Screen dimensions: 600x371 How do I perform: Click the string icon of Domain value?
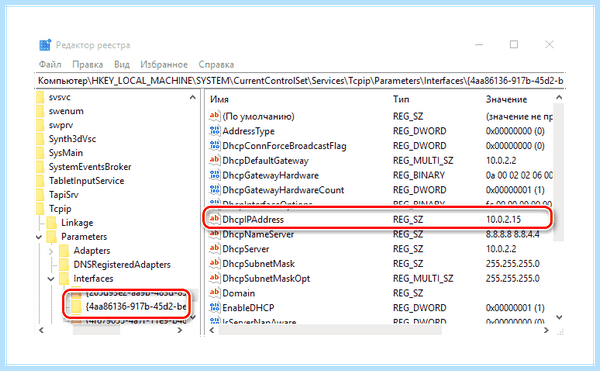pos(215,293)
